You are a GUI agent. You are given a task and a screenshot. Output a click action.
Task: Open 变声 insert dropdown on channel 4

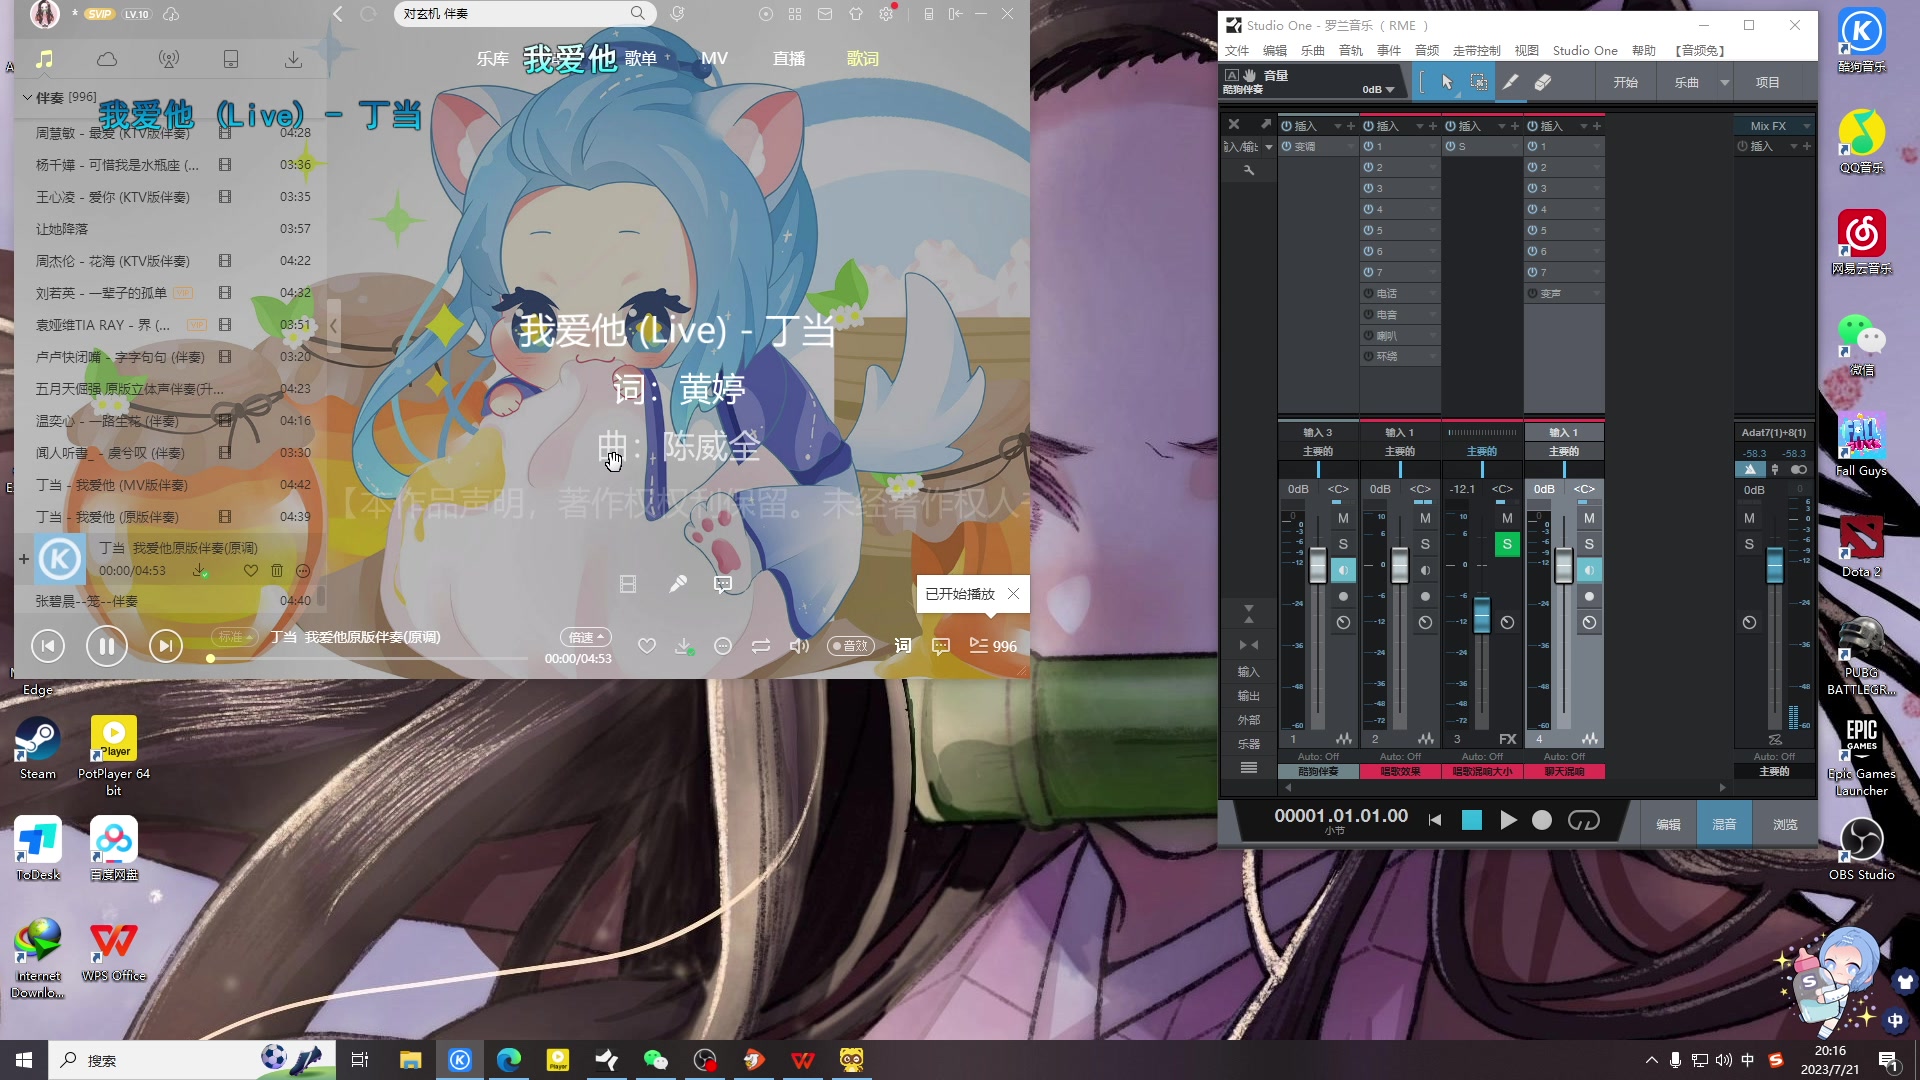(x=1597, y=294)
